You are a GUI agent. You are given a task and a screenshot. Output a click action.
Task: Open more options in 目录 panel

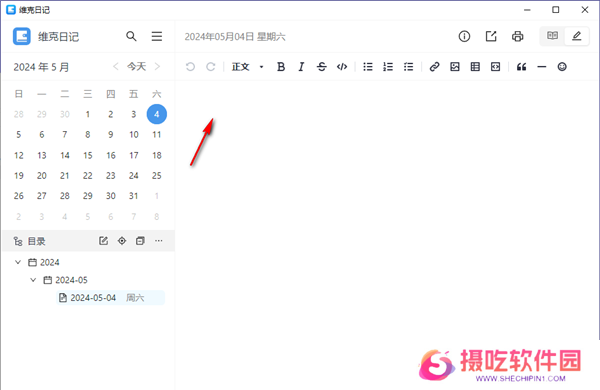coord(159,241)
